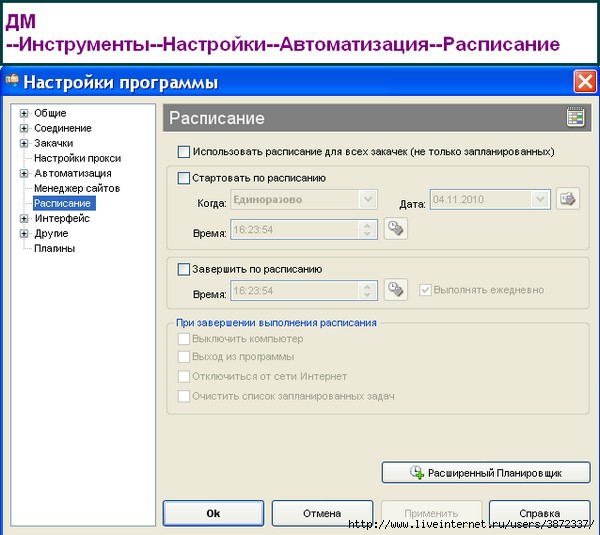Screen dimensions: 600x535
Task: Enable Использовать расписание для всех закачек
Action: pyautogui.click(x=184, y=152)
